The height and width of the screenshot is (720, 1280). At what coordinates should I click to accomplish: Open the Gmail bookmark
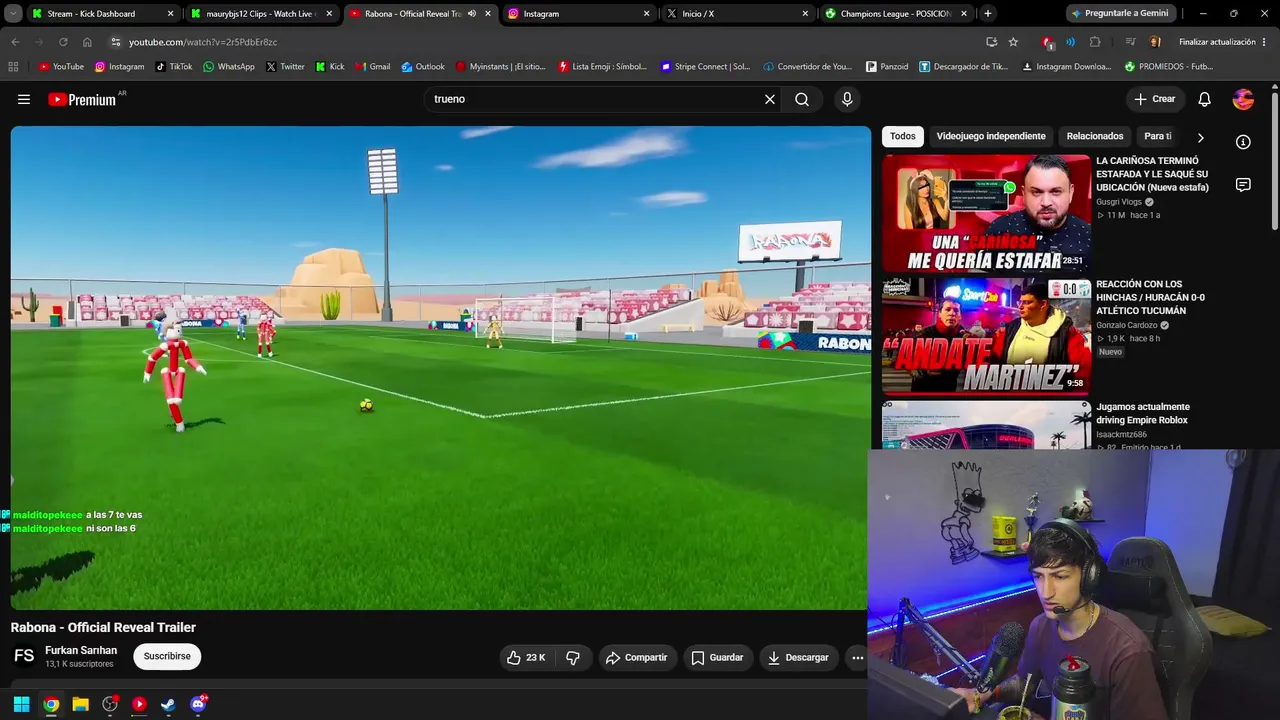[x=372, y=67]
